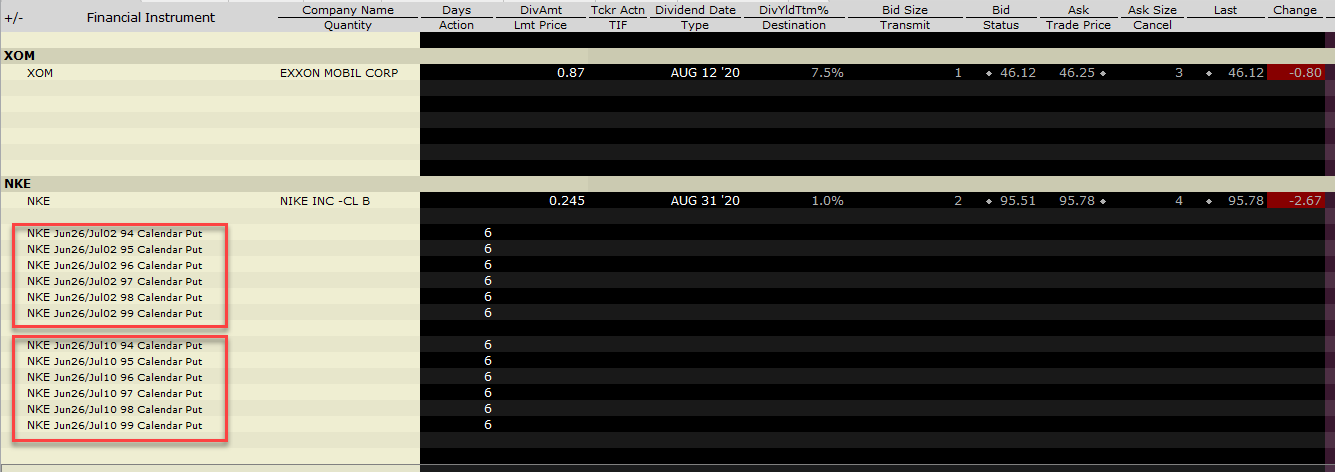
Task: Select NKE Jun26/Jul02 97 Calendar Put
Action: 114,281
